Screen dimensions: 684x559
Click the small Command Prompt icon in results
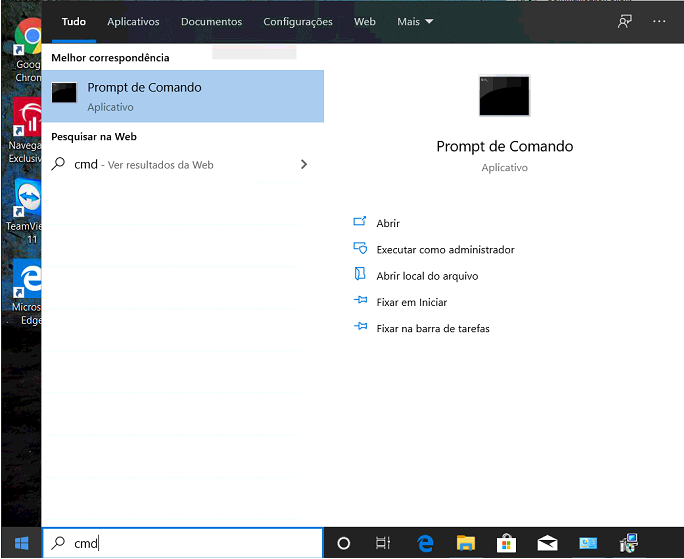(64, 93)
